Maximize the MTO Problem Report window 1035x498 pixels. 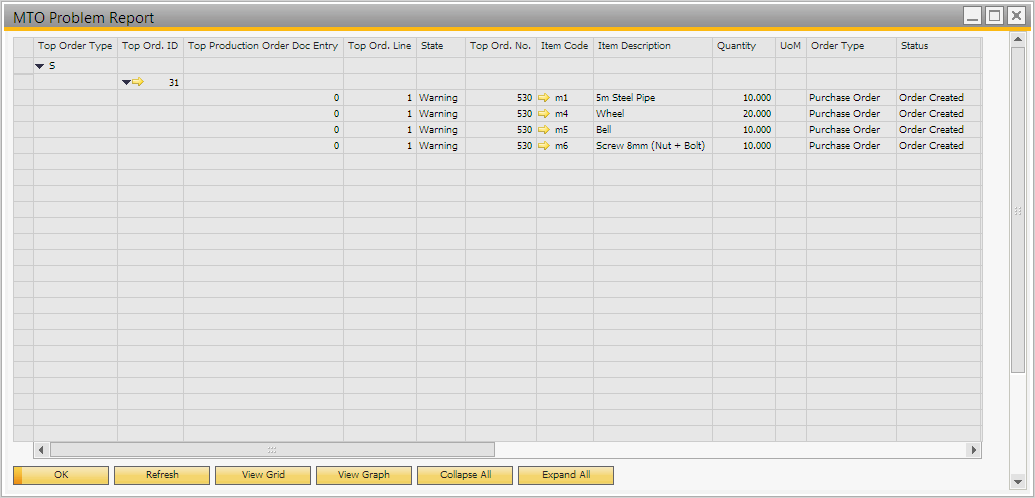point(994,15)
